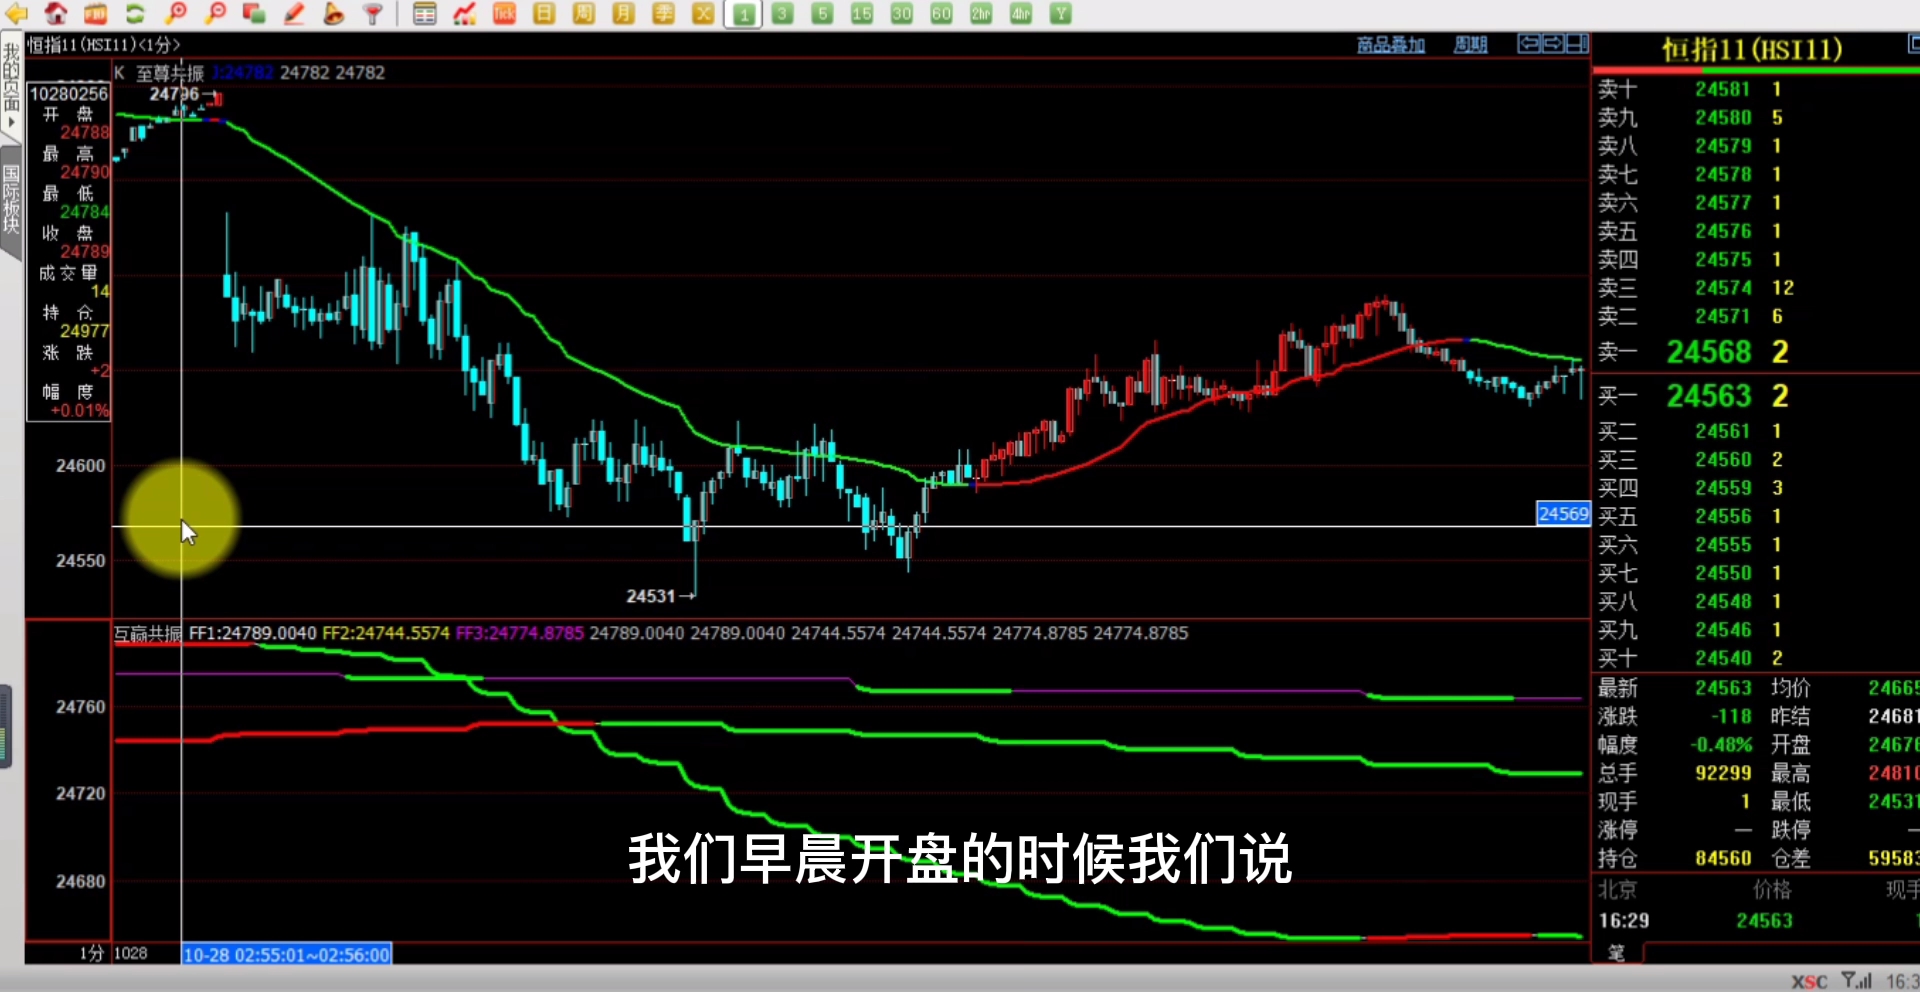Select the 60-minute period button
1920x992 pixels.
pos(941,13)
